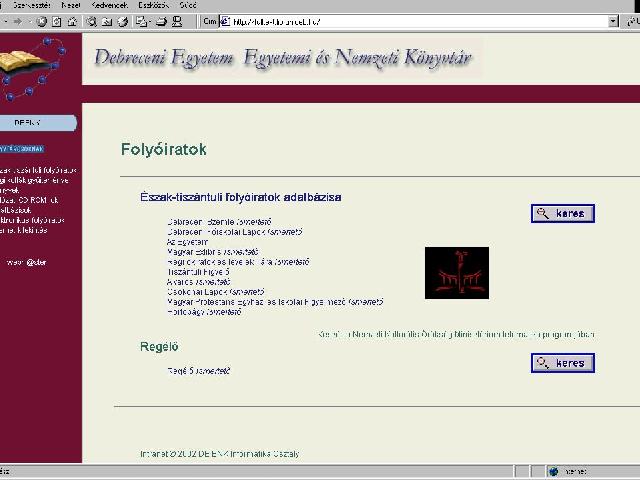Click the open book logo image
Viewport: 640px width, 480px height.
tap(22, 62)
